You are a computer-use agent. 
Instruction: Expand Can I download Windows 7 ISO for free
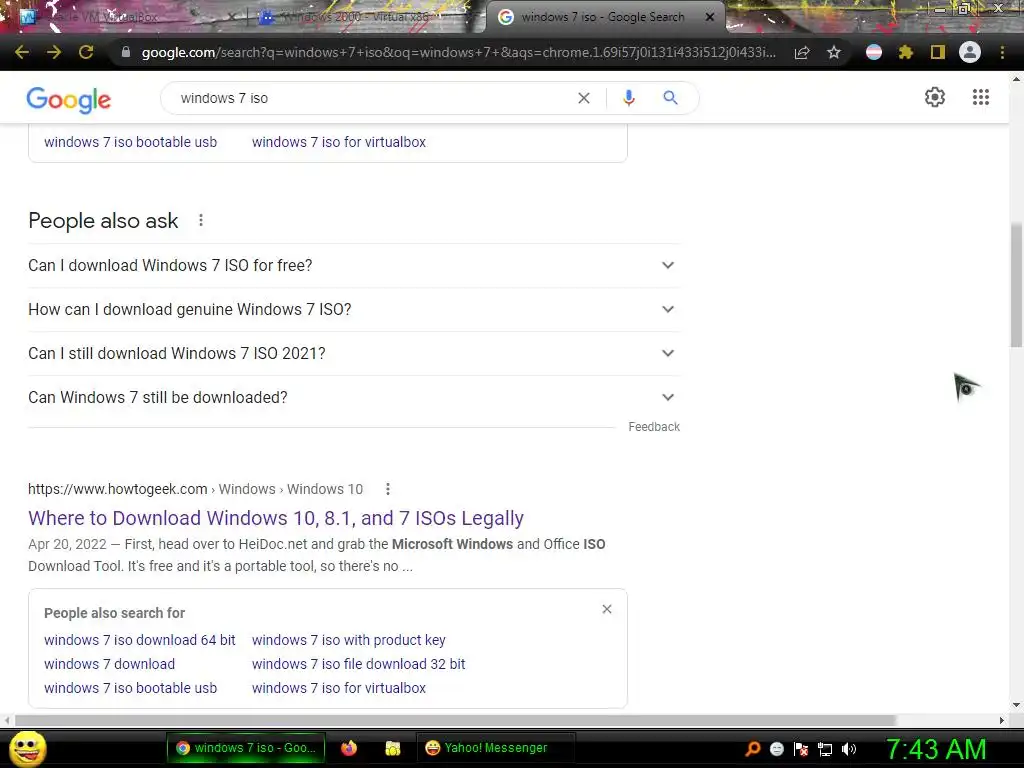pyautogui.click(x=353, y=266)
